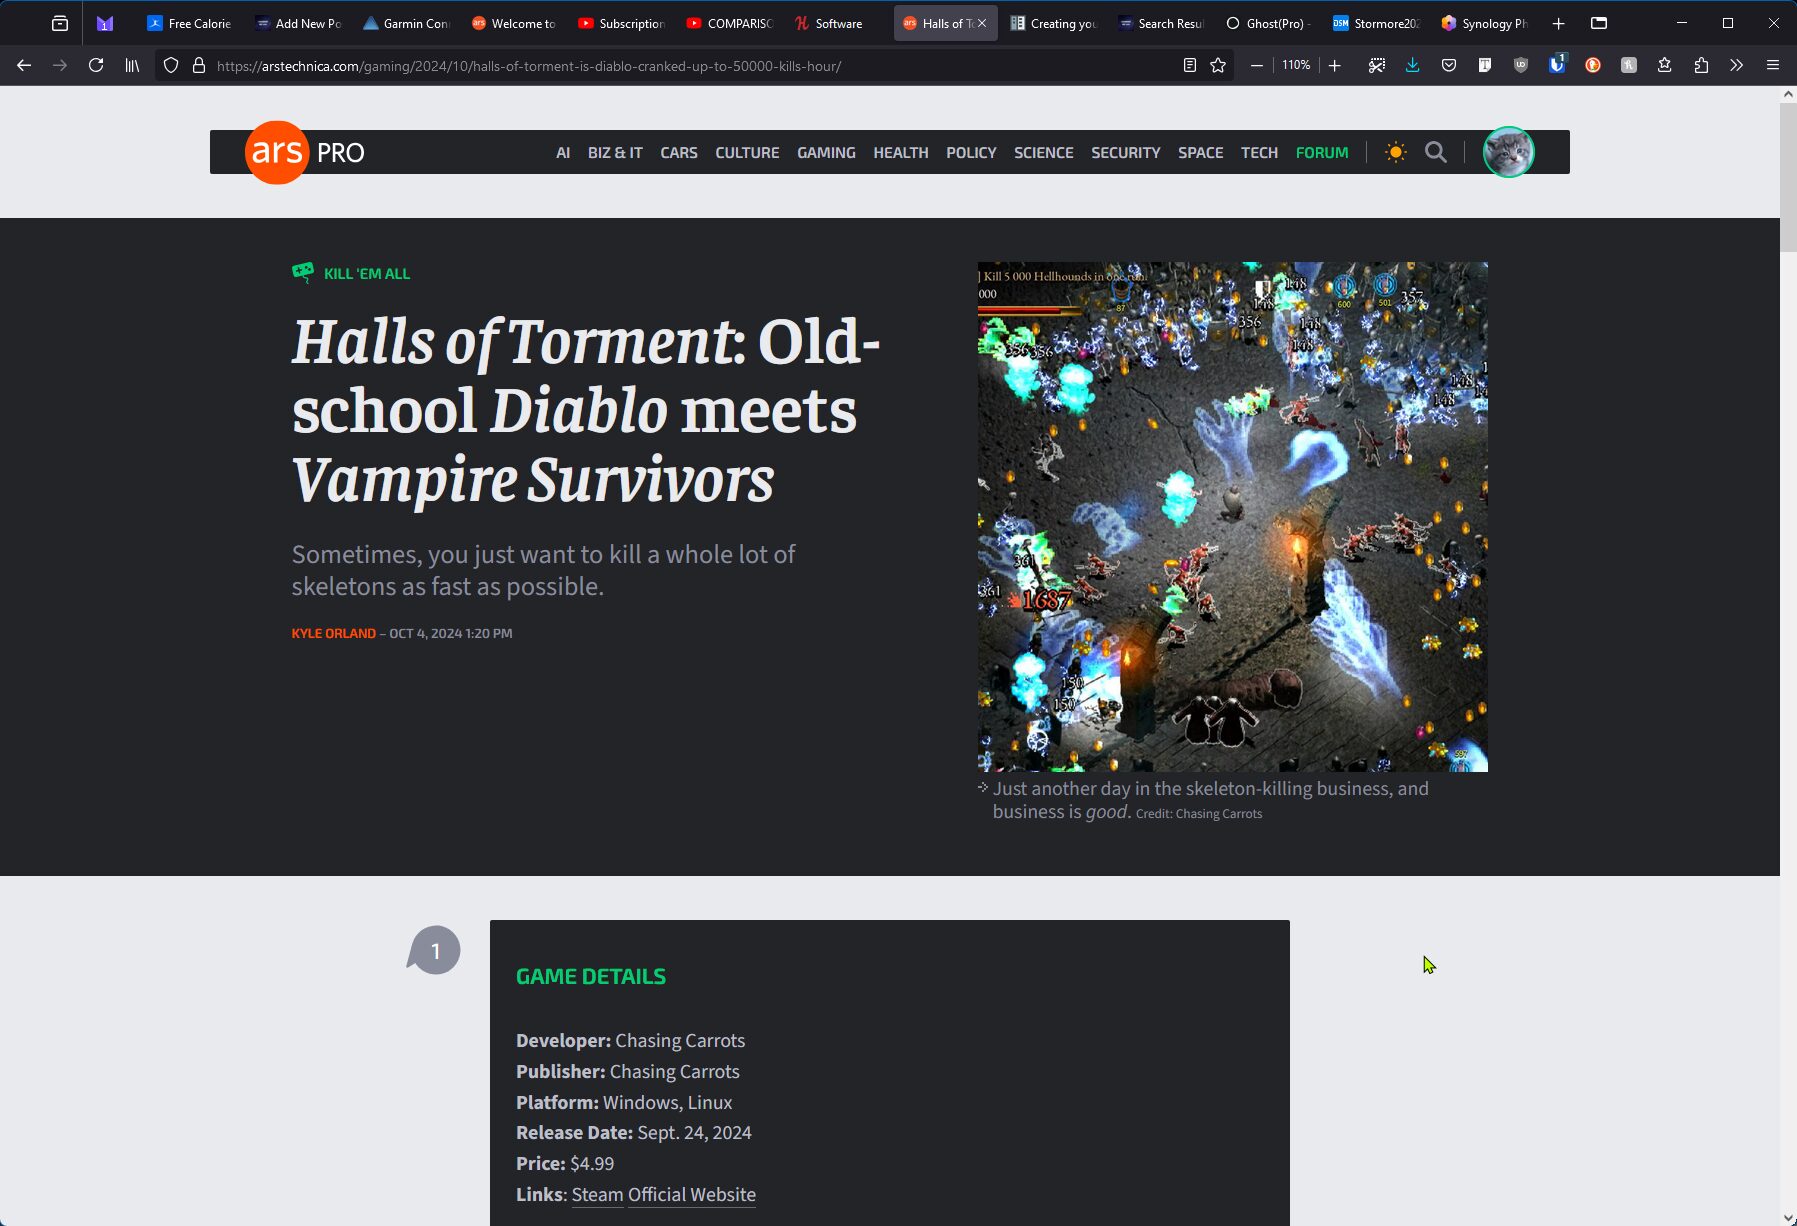Open the Ars Technica site search
Image resolution: width=1797 pixels, height=1226 pixels.
pos(1435,152)
